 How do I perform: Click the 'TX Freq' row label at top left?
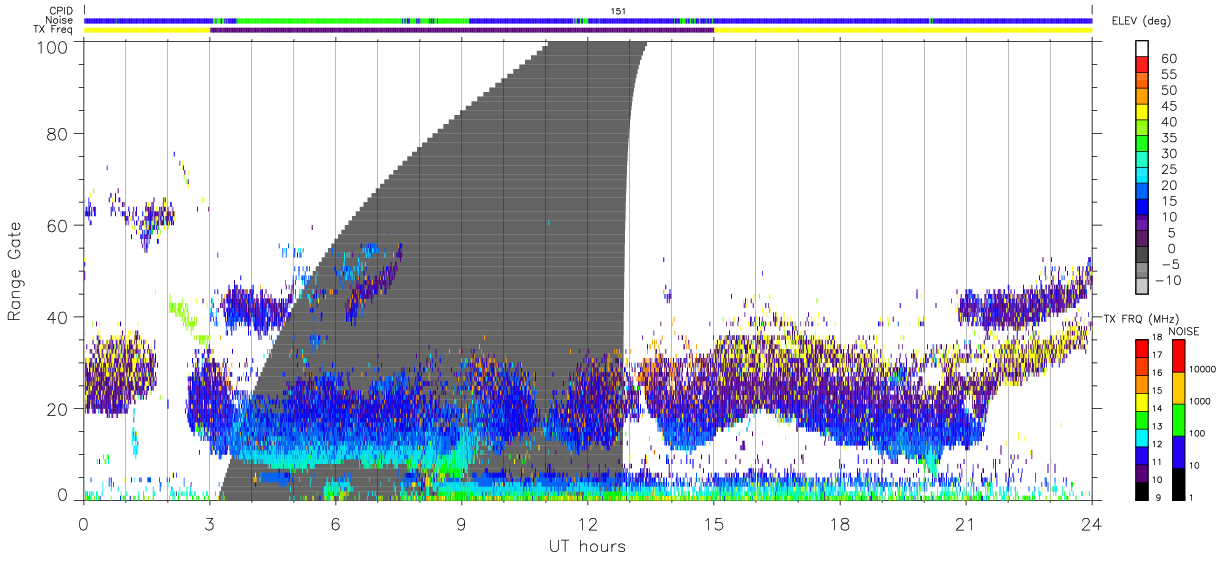55,30
